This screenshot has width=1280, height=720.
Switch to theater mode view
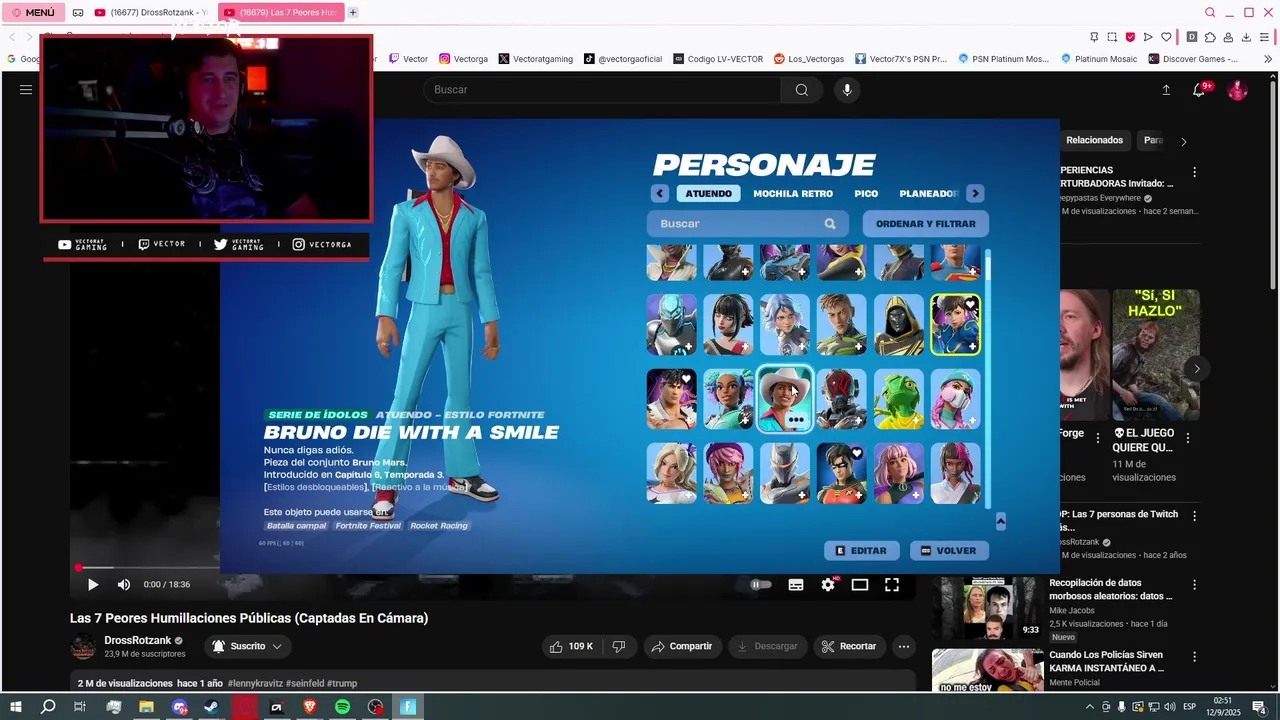pos(860,585)
